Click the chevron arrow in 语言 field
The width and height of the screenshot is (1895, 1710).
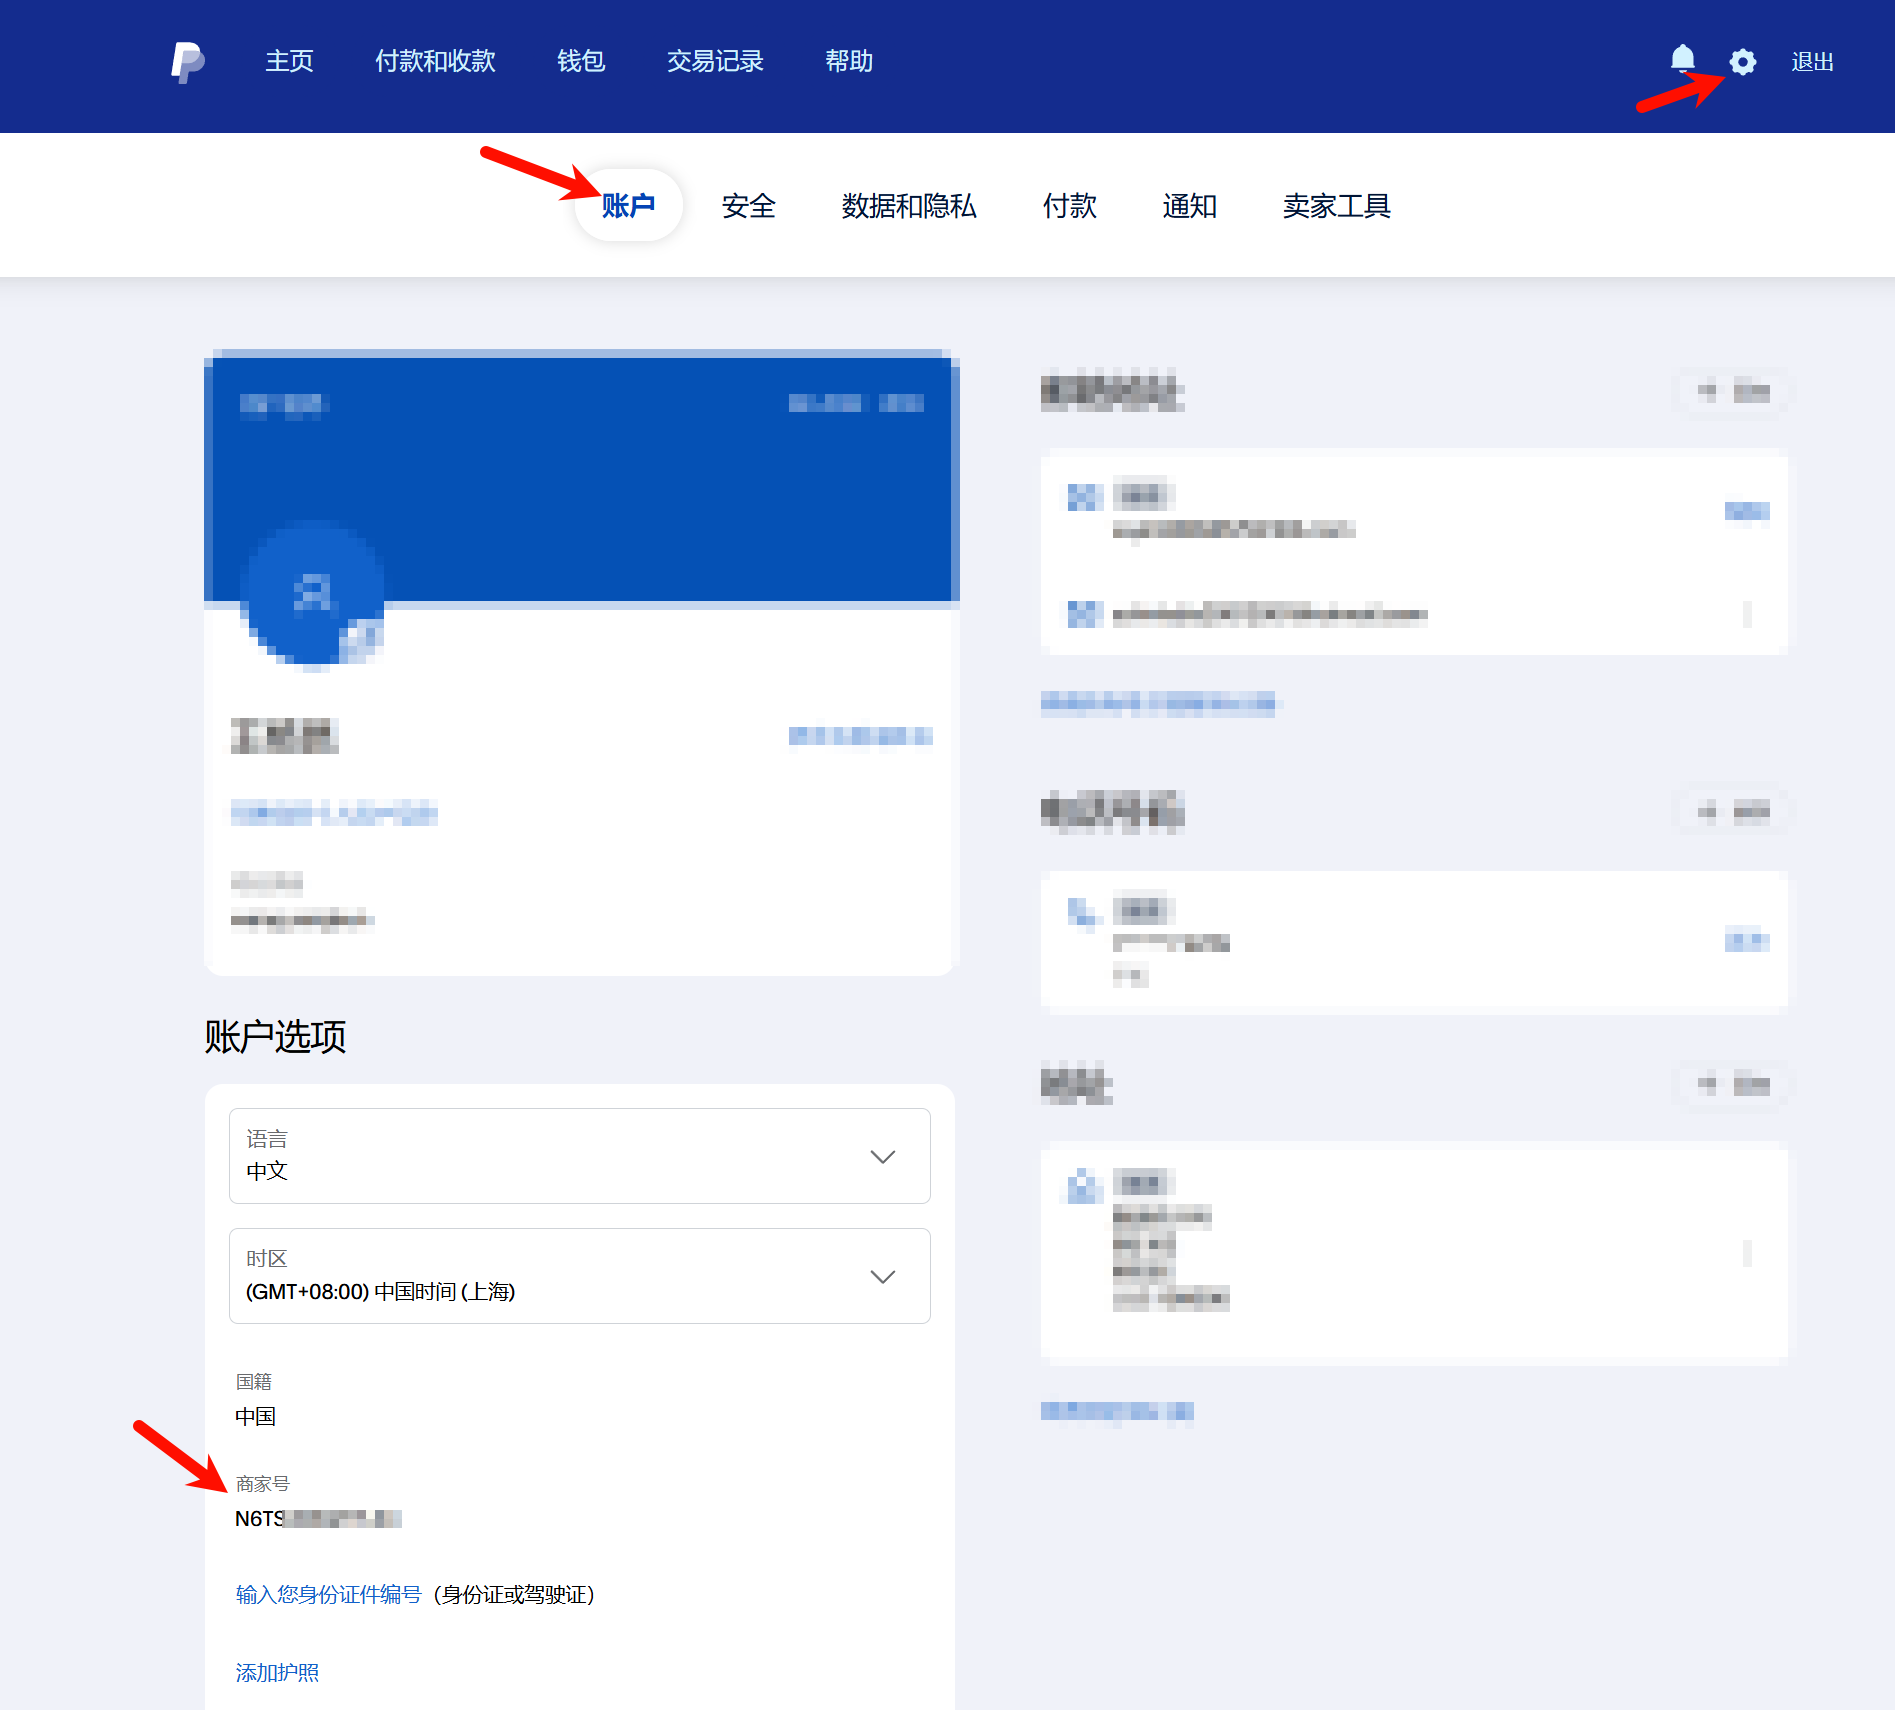[882, 1157]
